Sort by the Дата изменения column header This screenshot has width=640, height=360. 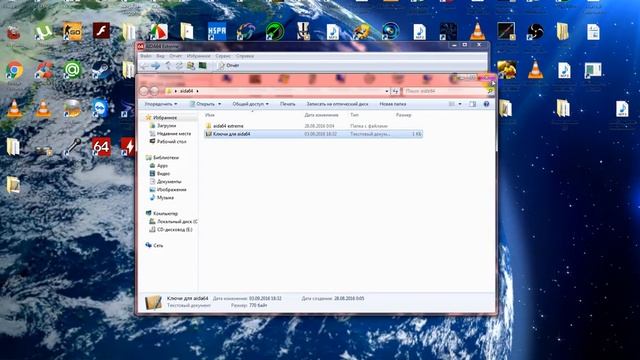(x=321, y=115)
